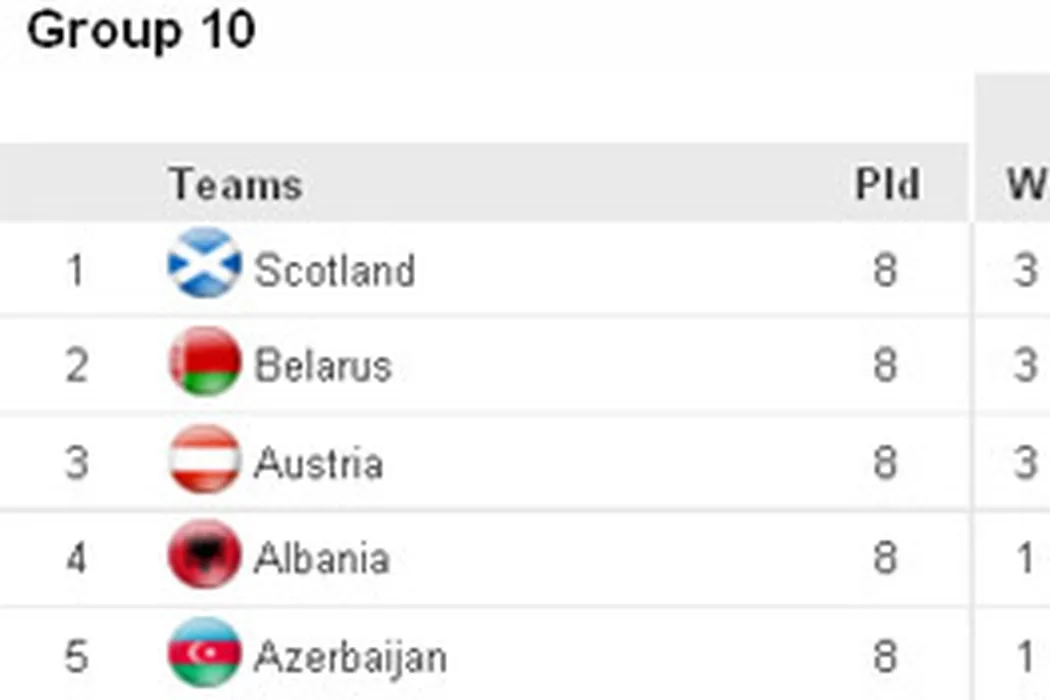The image size is (1050, 700).
Task: Click Scotland's games played value
Action: [885, 270]
